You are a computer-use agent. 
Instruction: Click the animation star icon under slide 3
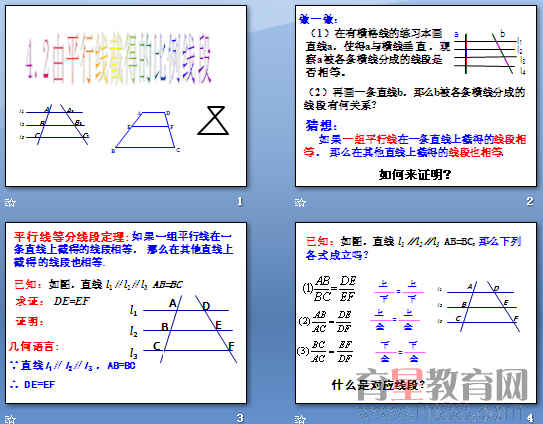[x=10, y=419]
